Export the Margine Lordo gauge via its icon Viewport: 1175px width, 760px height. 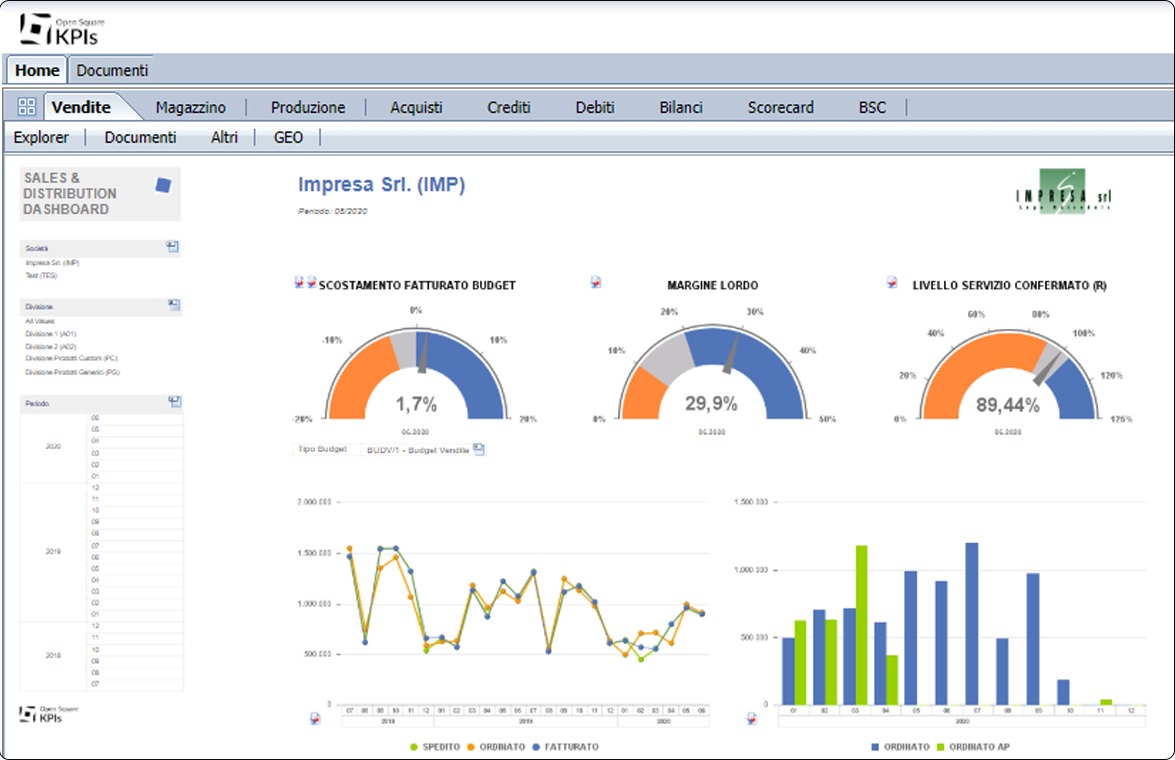click(x=596, y=283)
